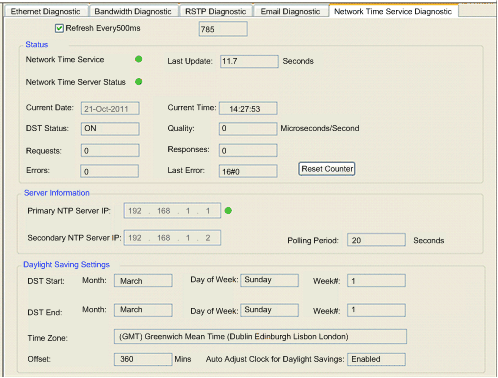The width and height of the screenshot is (498, 378).
Task: Click the Auto Adjust Clock Enabled field
Action: pos(376,359)
